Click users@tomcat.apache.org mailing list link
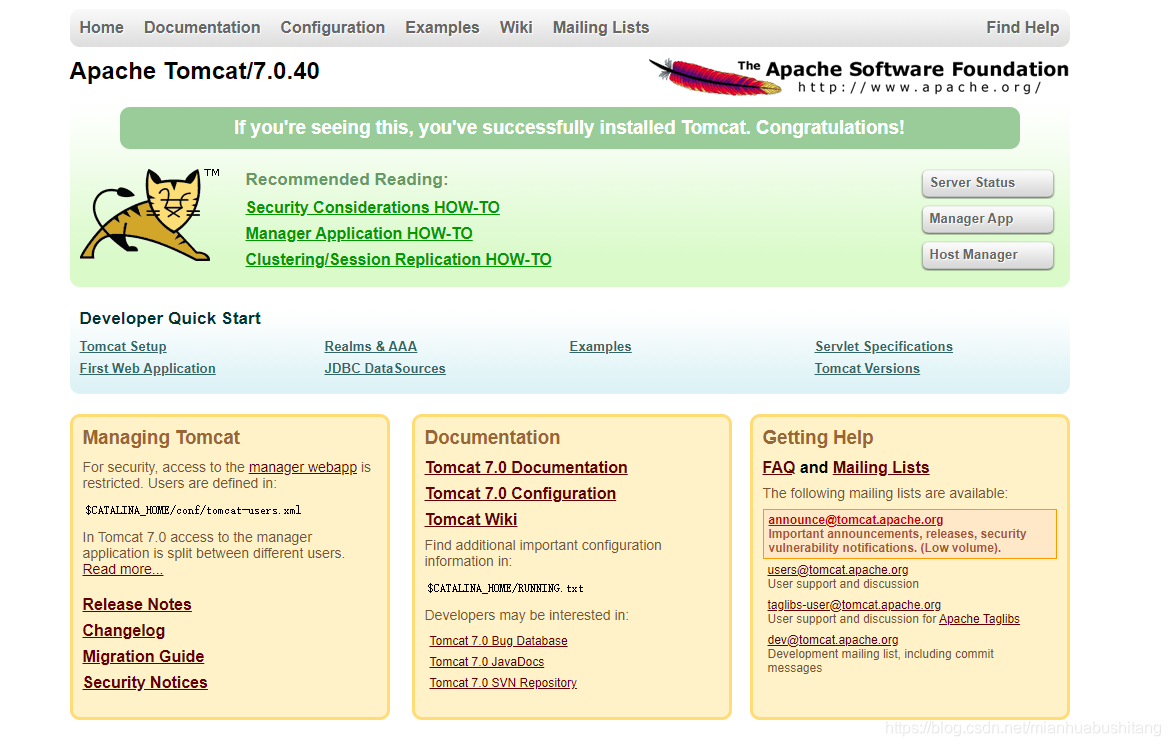This screenshot has height=746, width=1170. [x=838, y=570]
